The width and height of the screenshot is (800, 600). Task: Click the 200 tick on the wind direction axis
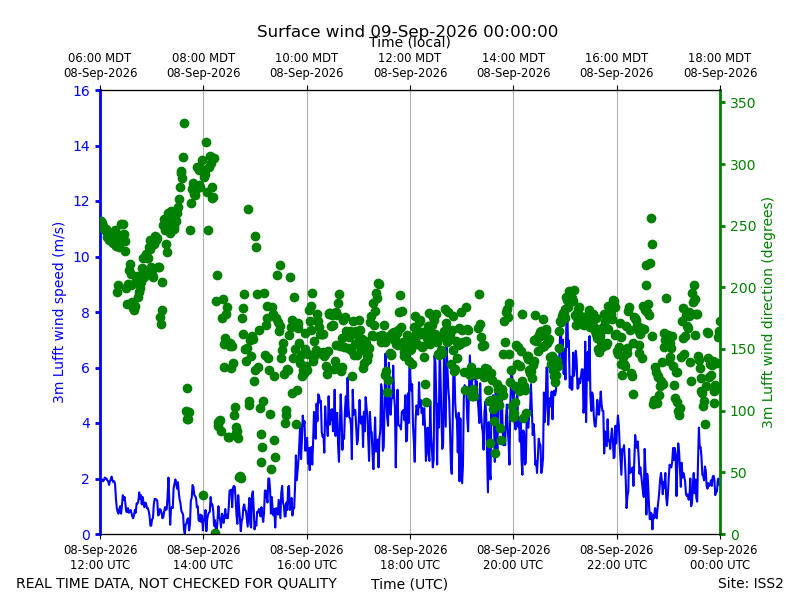coord(742,288)
